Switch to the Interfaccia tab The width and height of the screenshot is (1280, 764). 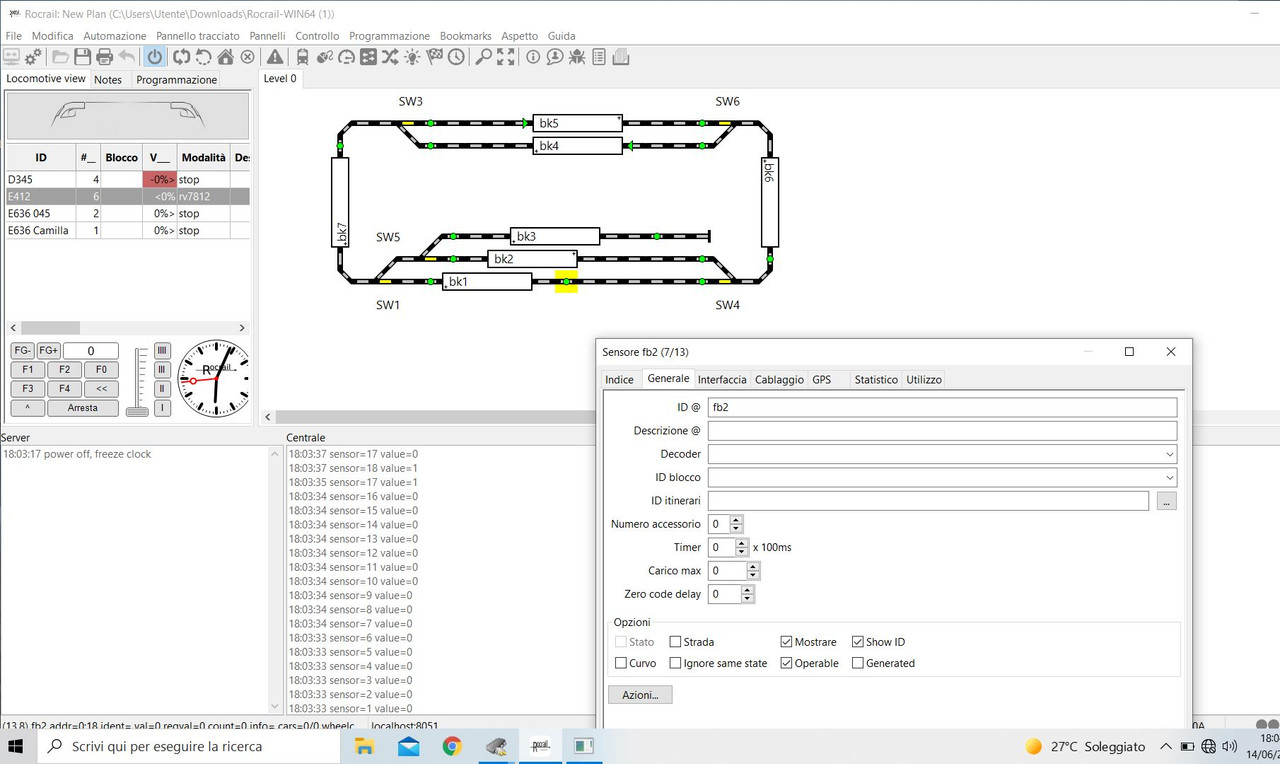(722, 380)
